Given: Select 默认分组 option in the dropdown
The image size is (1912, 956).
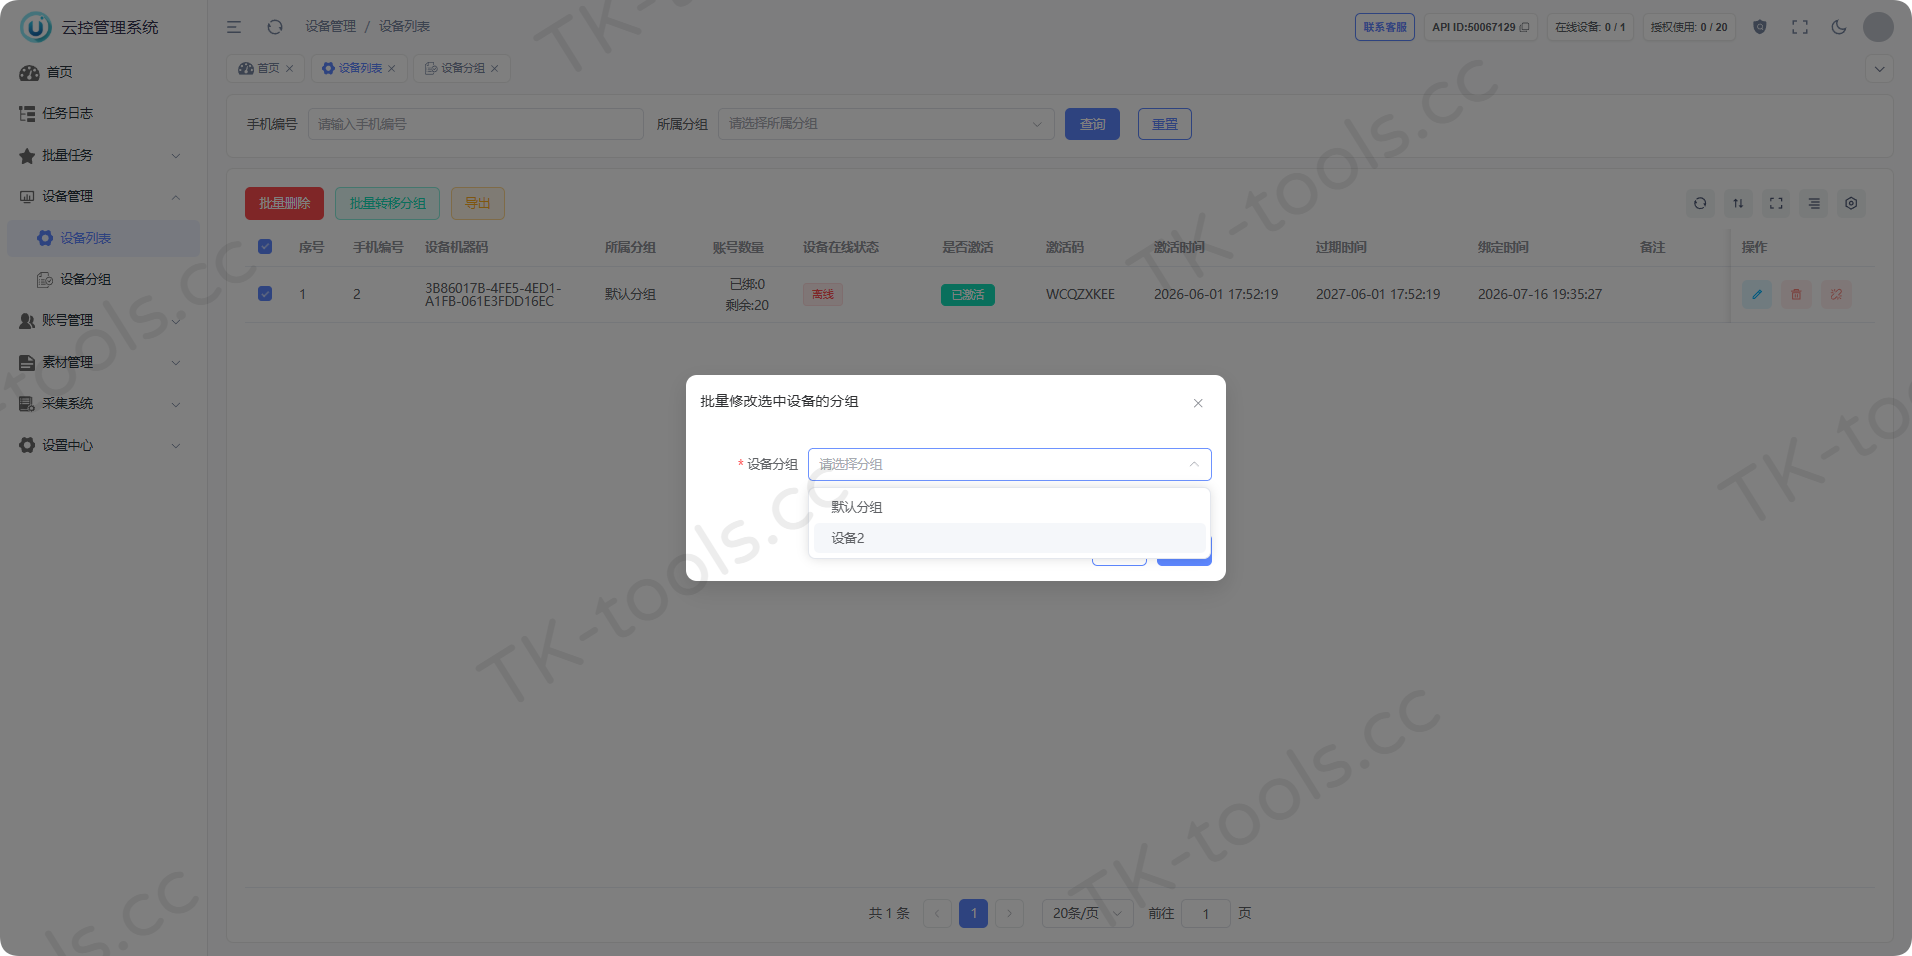Looking at the screenshot, I should pos(1009,507).
